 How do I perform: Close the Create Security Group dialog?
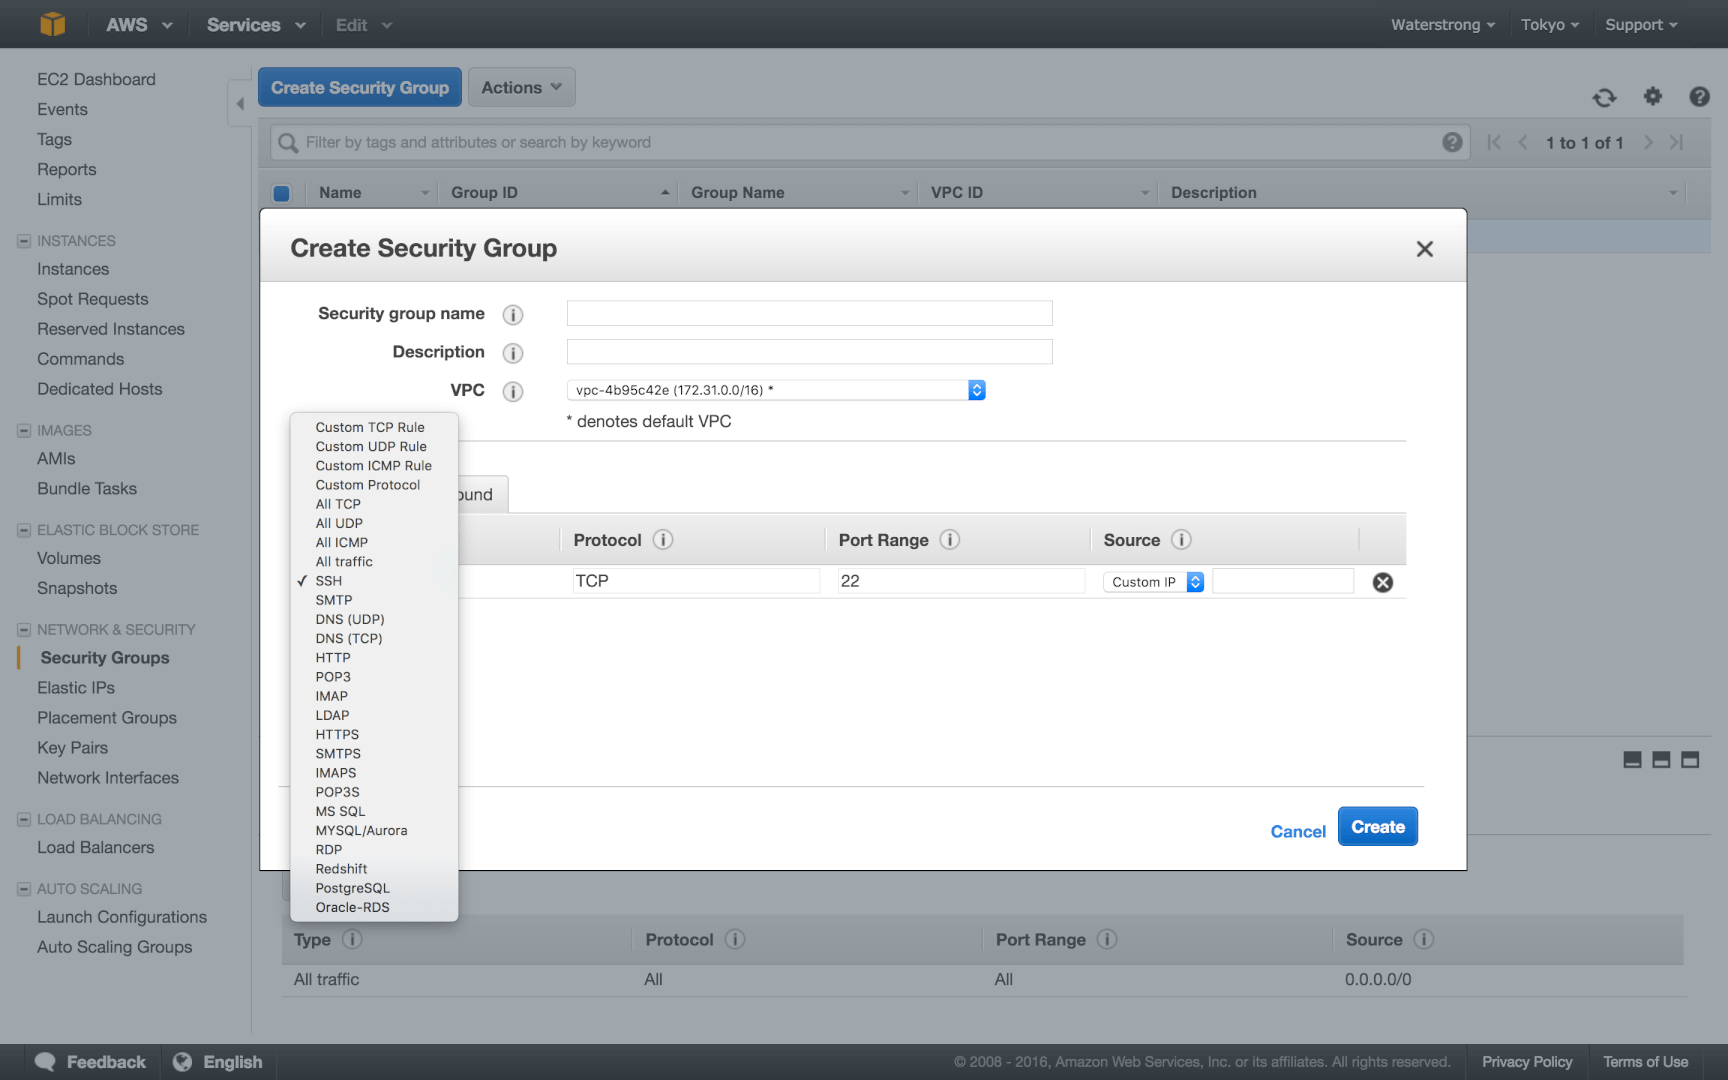[1425, 249]
